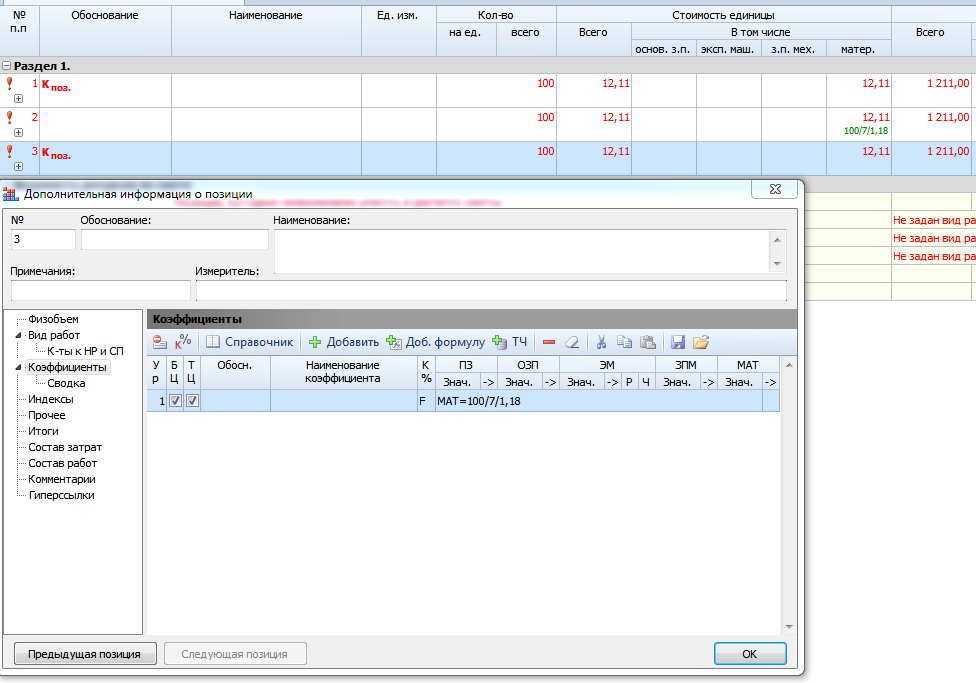Image resolution: width=976 pixels, height=683 pixels.
Task: Select Состав работ in the tree
Action: (x=62, y=463)
